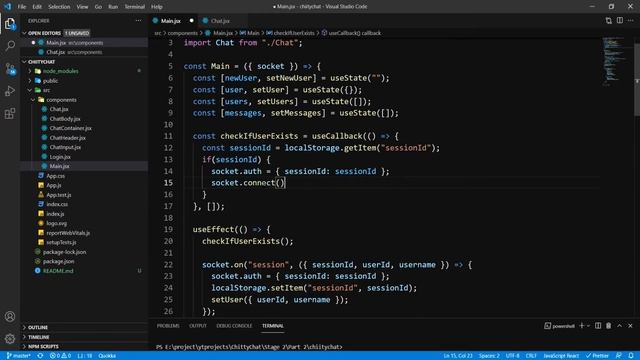Open the Selection menu
This screenshot has width=640, height=360.
tap(59, 7)
